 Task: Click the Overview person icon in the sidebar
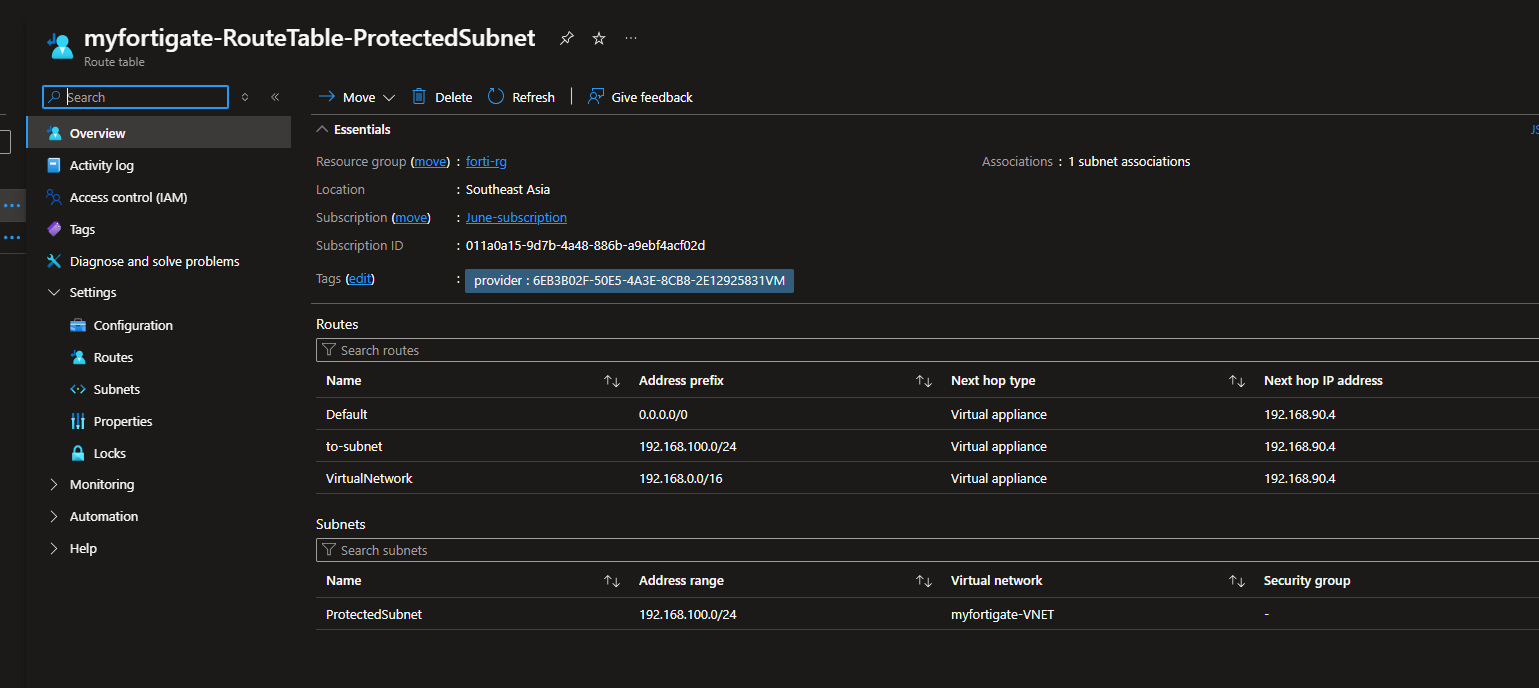54,133
